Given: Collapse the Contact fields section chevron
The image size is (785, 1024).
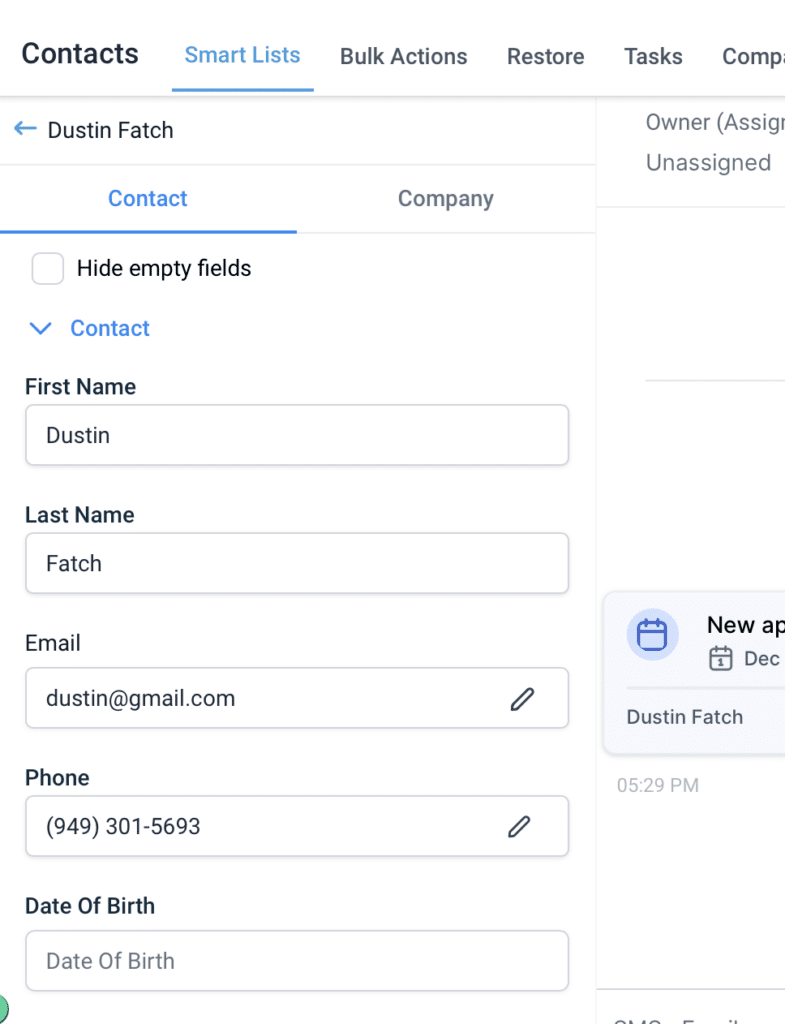Looking at the screenshot, I should (x=40, y=328).
